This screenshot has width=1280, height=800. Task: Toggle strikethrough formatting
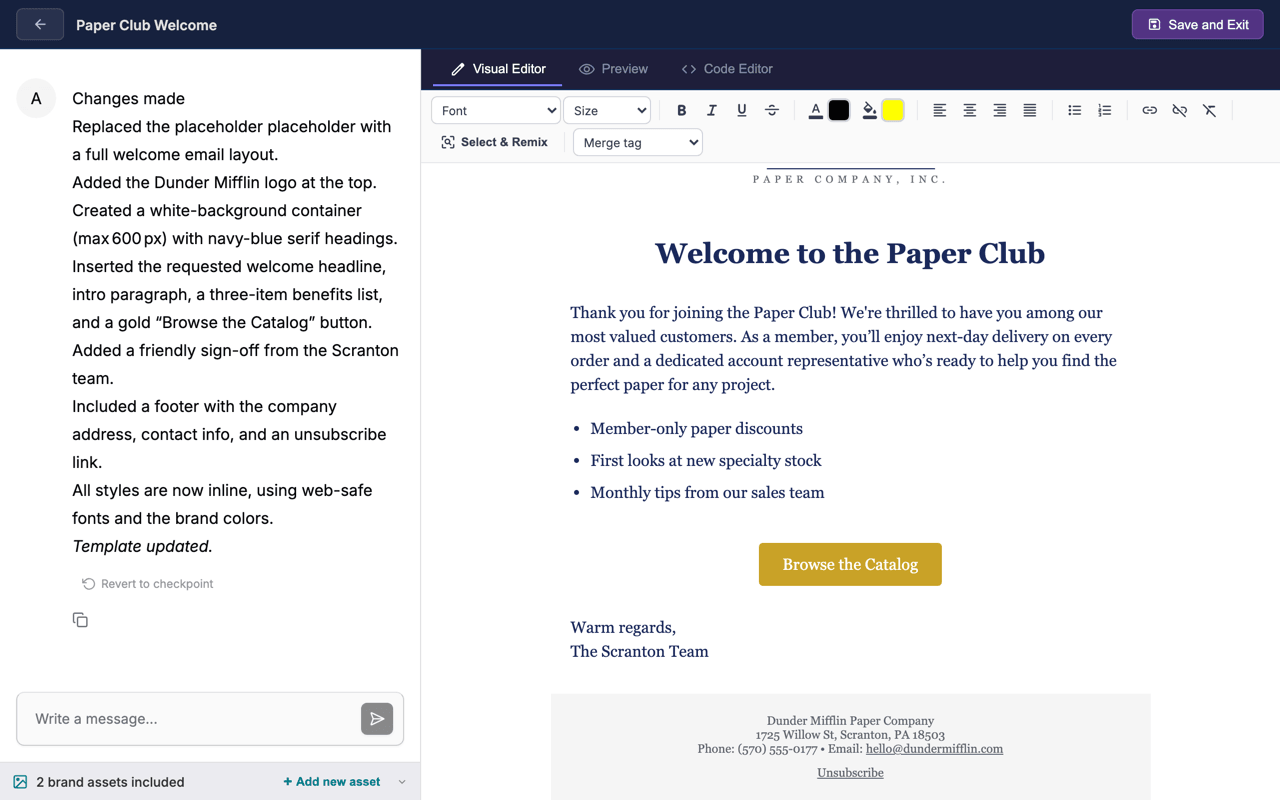point(771,111)
